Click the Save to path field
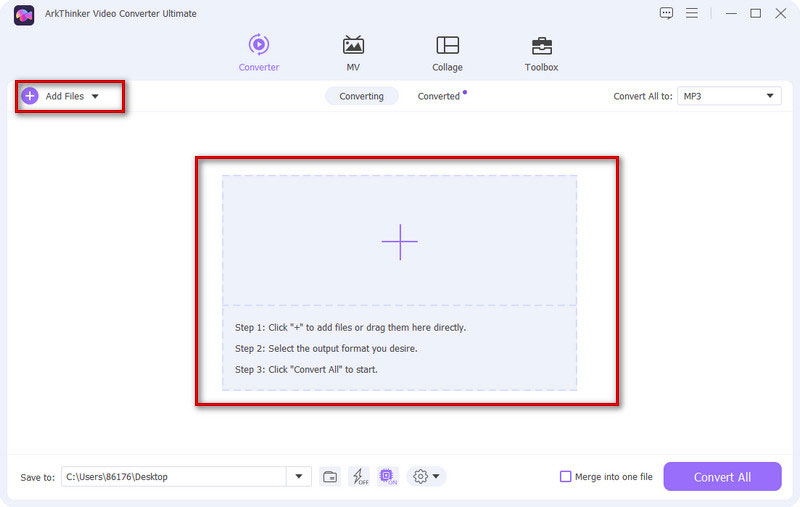 pyautogui.click(x=173, y=476)
